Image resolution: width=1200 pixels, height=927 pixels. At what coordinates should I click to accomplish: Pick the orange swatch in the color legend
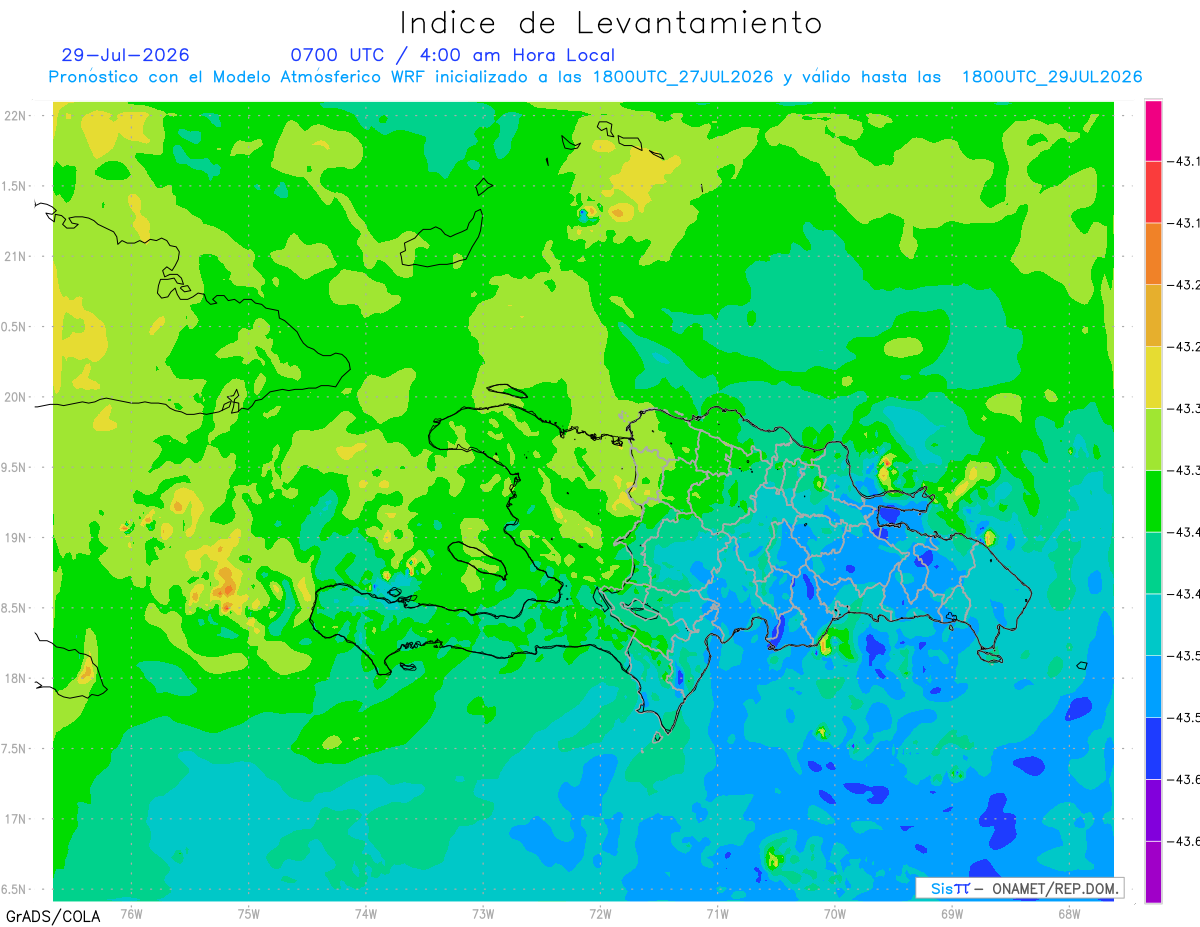(x=1153, y=254)
